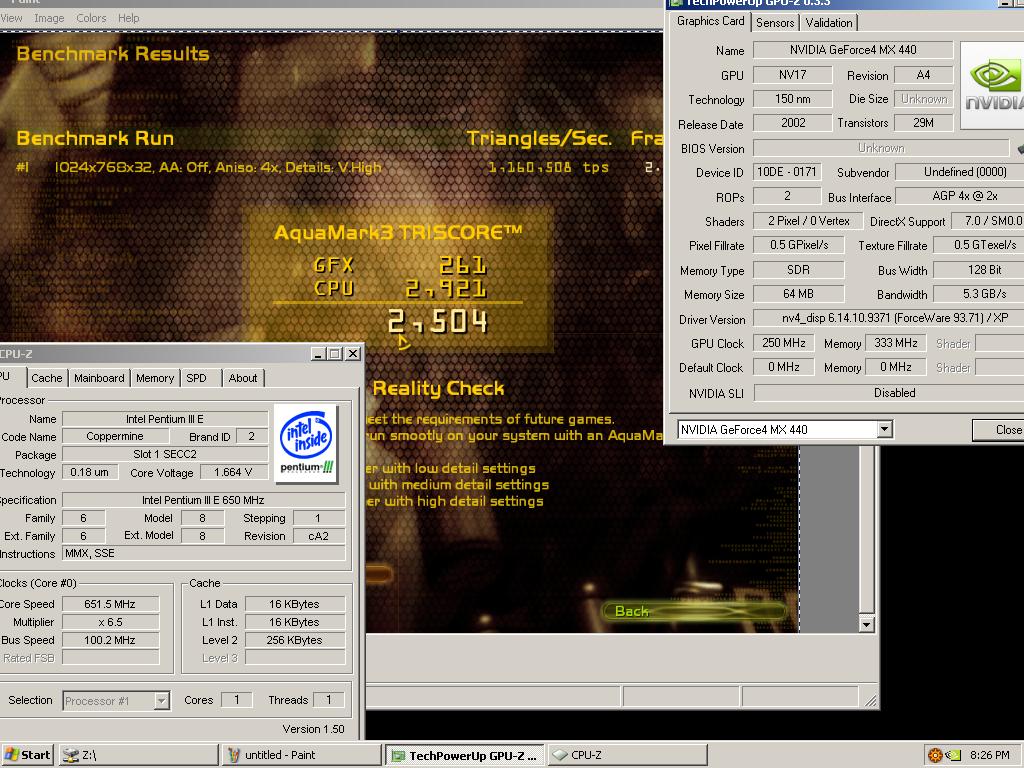The width and height of the screenshot is (1024, 768).
Task: Click the Memory clock 333 MHz field
Action: 896,343
